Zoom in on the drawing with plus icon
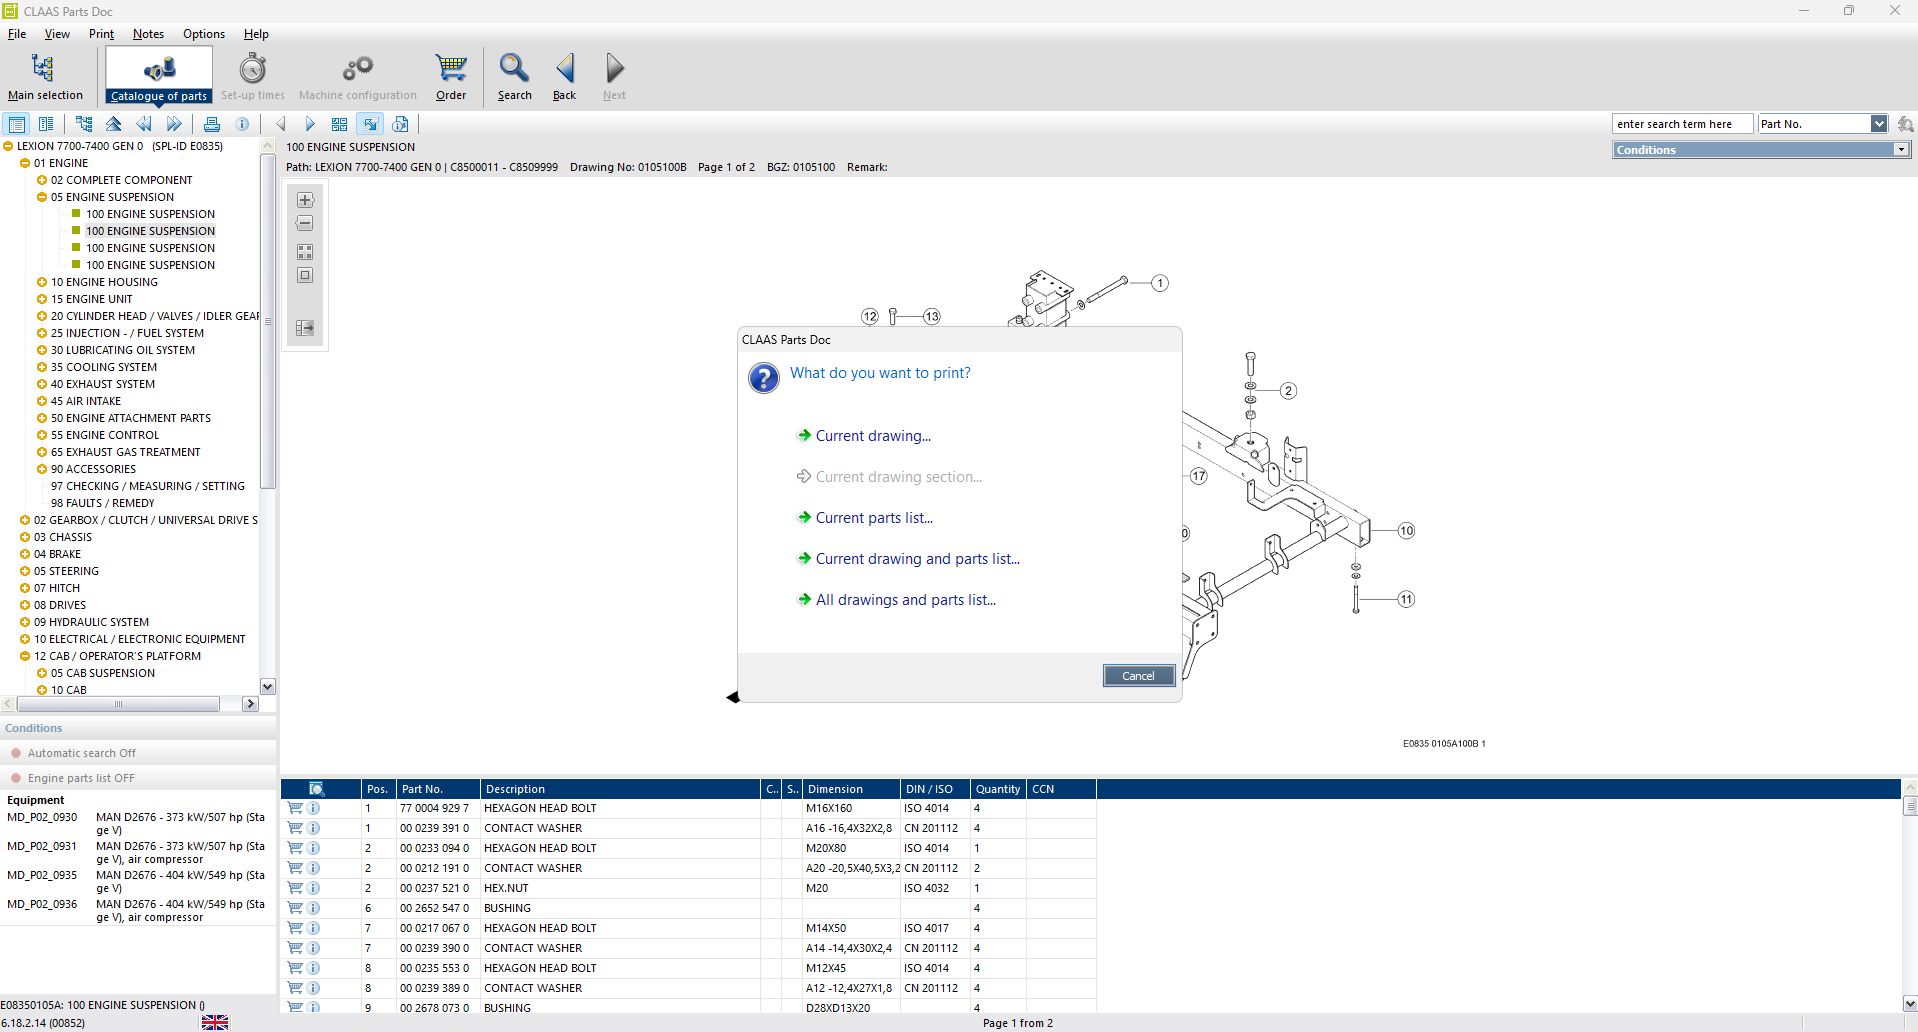The height and width of the screenshot is (1032, 1918). [x=305, y=200]
